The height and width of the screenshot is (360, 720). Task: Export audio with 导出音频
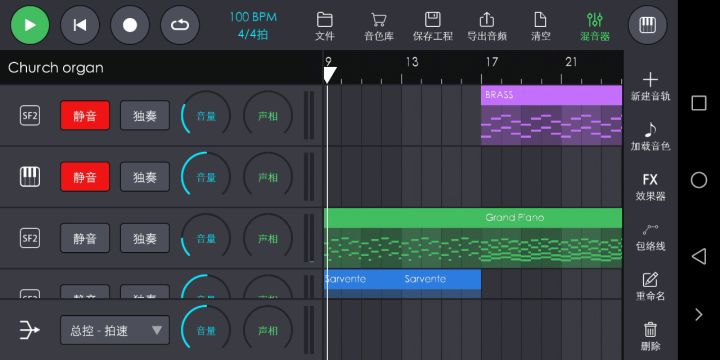coord(487,27)
